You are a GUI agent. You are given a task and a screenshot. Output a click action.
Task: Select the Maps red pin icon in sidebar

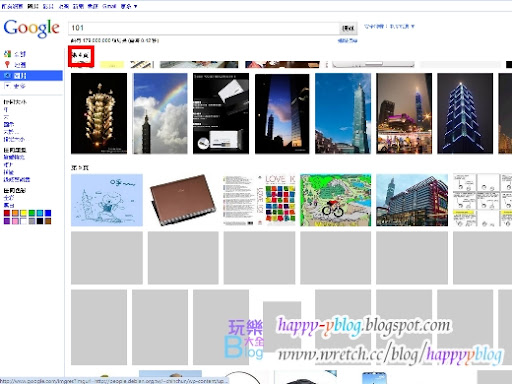click(x=7, y=65)
